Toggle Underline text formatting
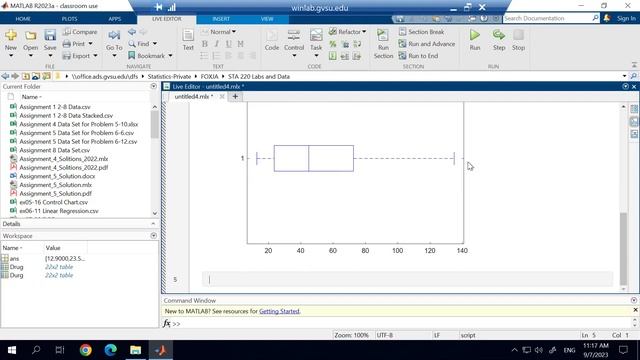 (x=229, y=44)
